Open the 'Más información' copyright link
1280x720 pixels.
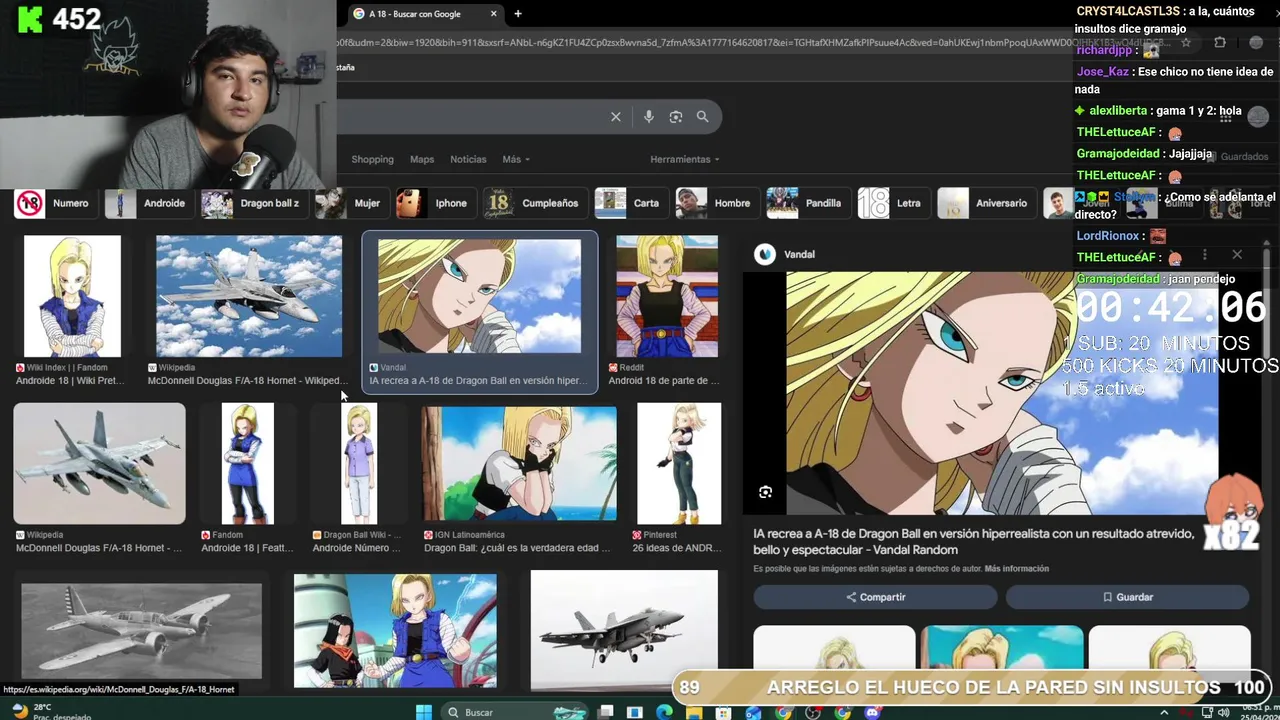[1016, 569]
